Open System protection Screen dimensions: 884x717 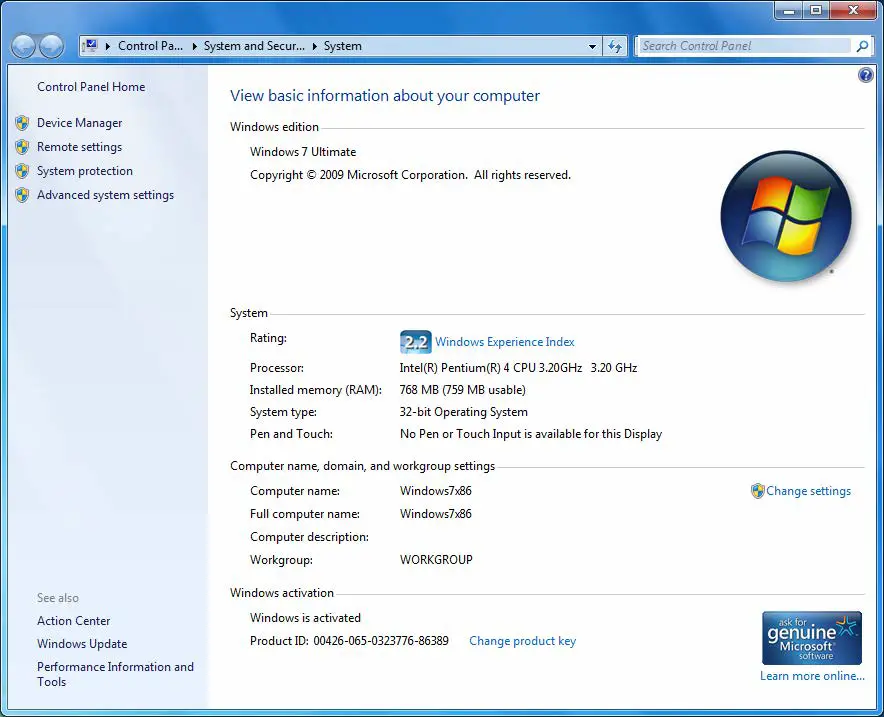coord(85,171)
